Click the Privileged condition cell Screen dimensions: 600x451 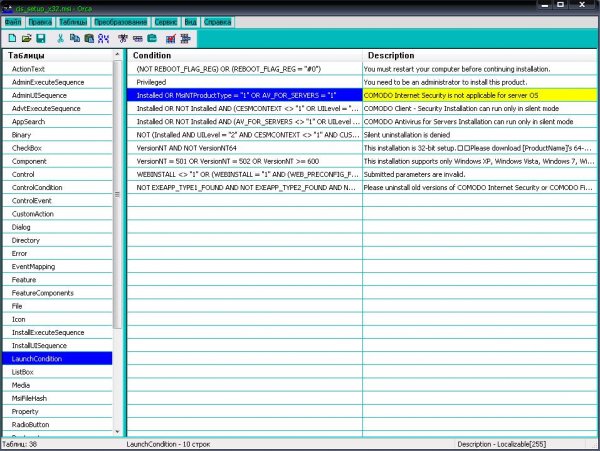[x=244, y=82]
